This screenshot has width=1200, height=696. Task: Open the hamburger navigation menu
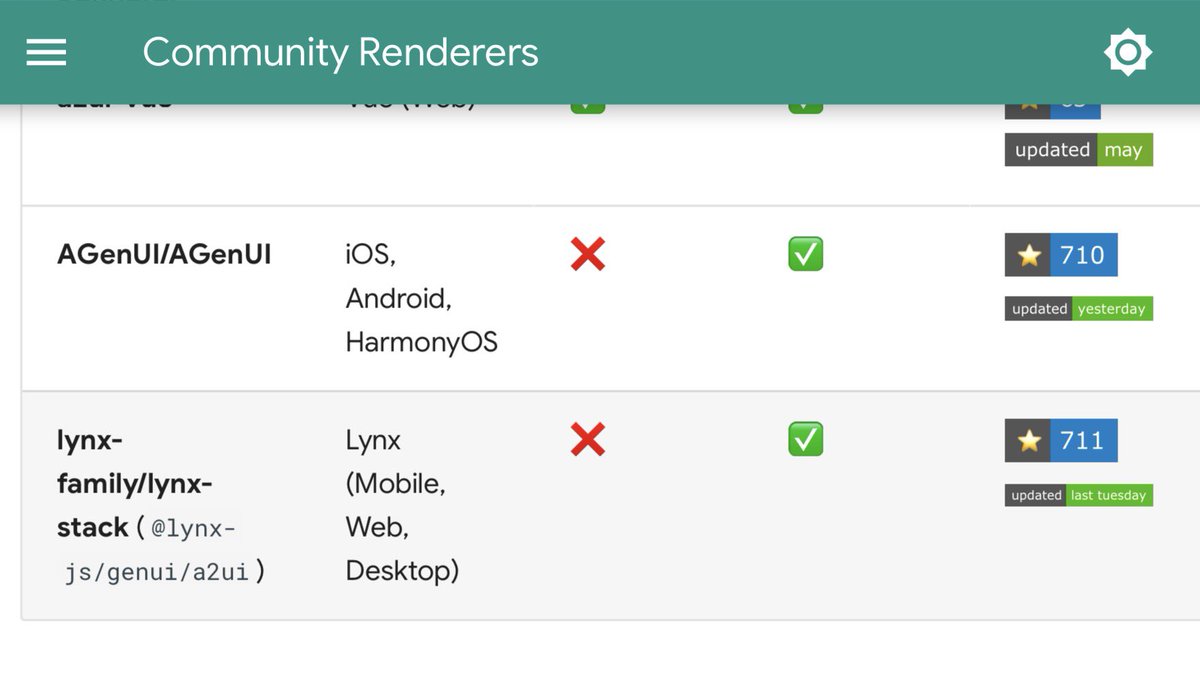[46, 52]
